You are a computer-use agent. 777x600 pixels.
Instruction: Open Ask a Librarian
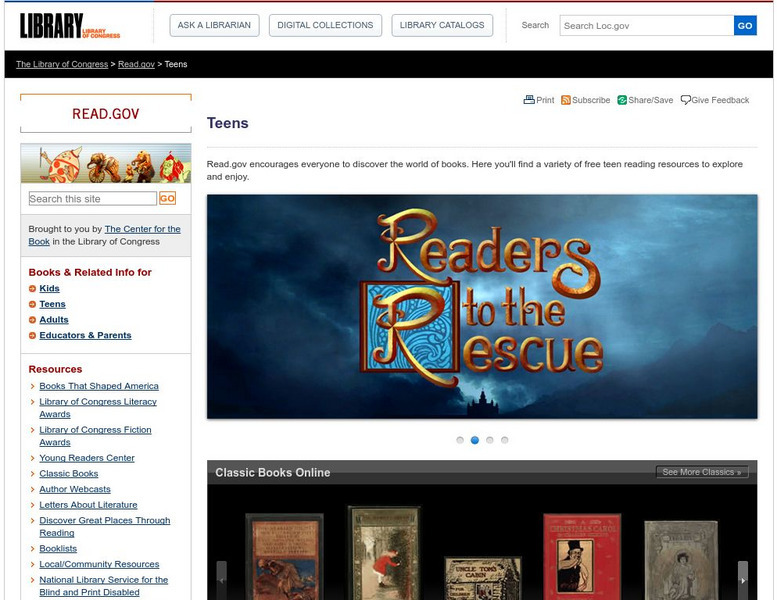pyautogui.click(x=214, y=25)
